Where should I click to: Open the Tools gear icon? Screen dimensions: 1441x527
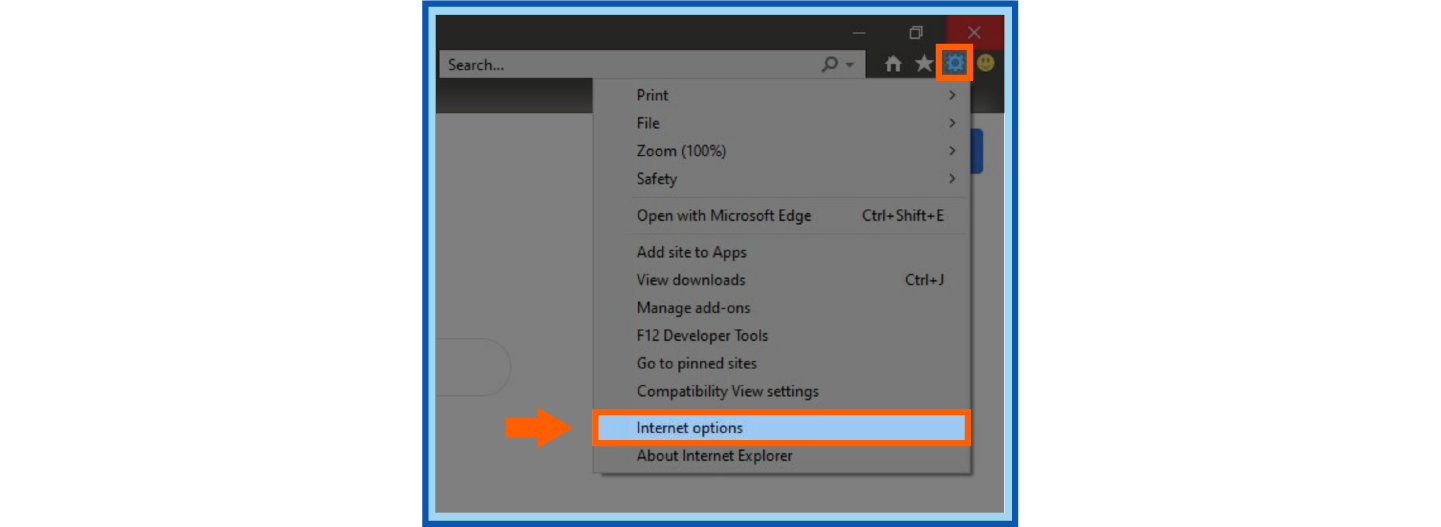[955, 64]
